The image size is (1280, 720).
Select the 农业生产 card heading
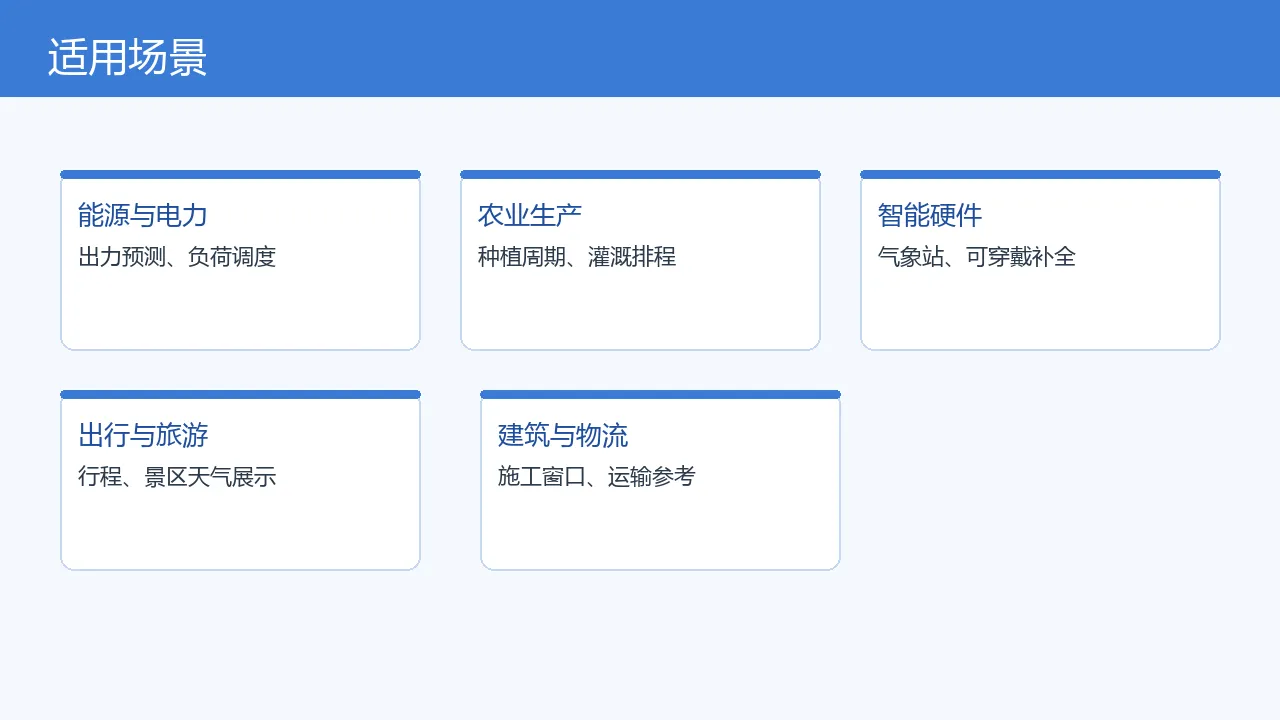click(530, 215)
